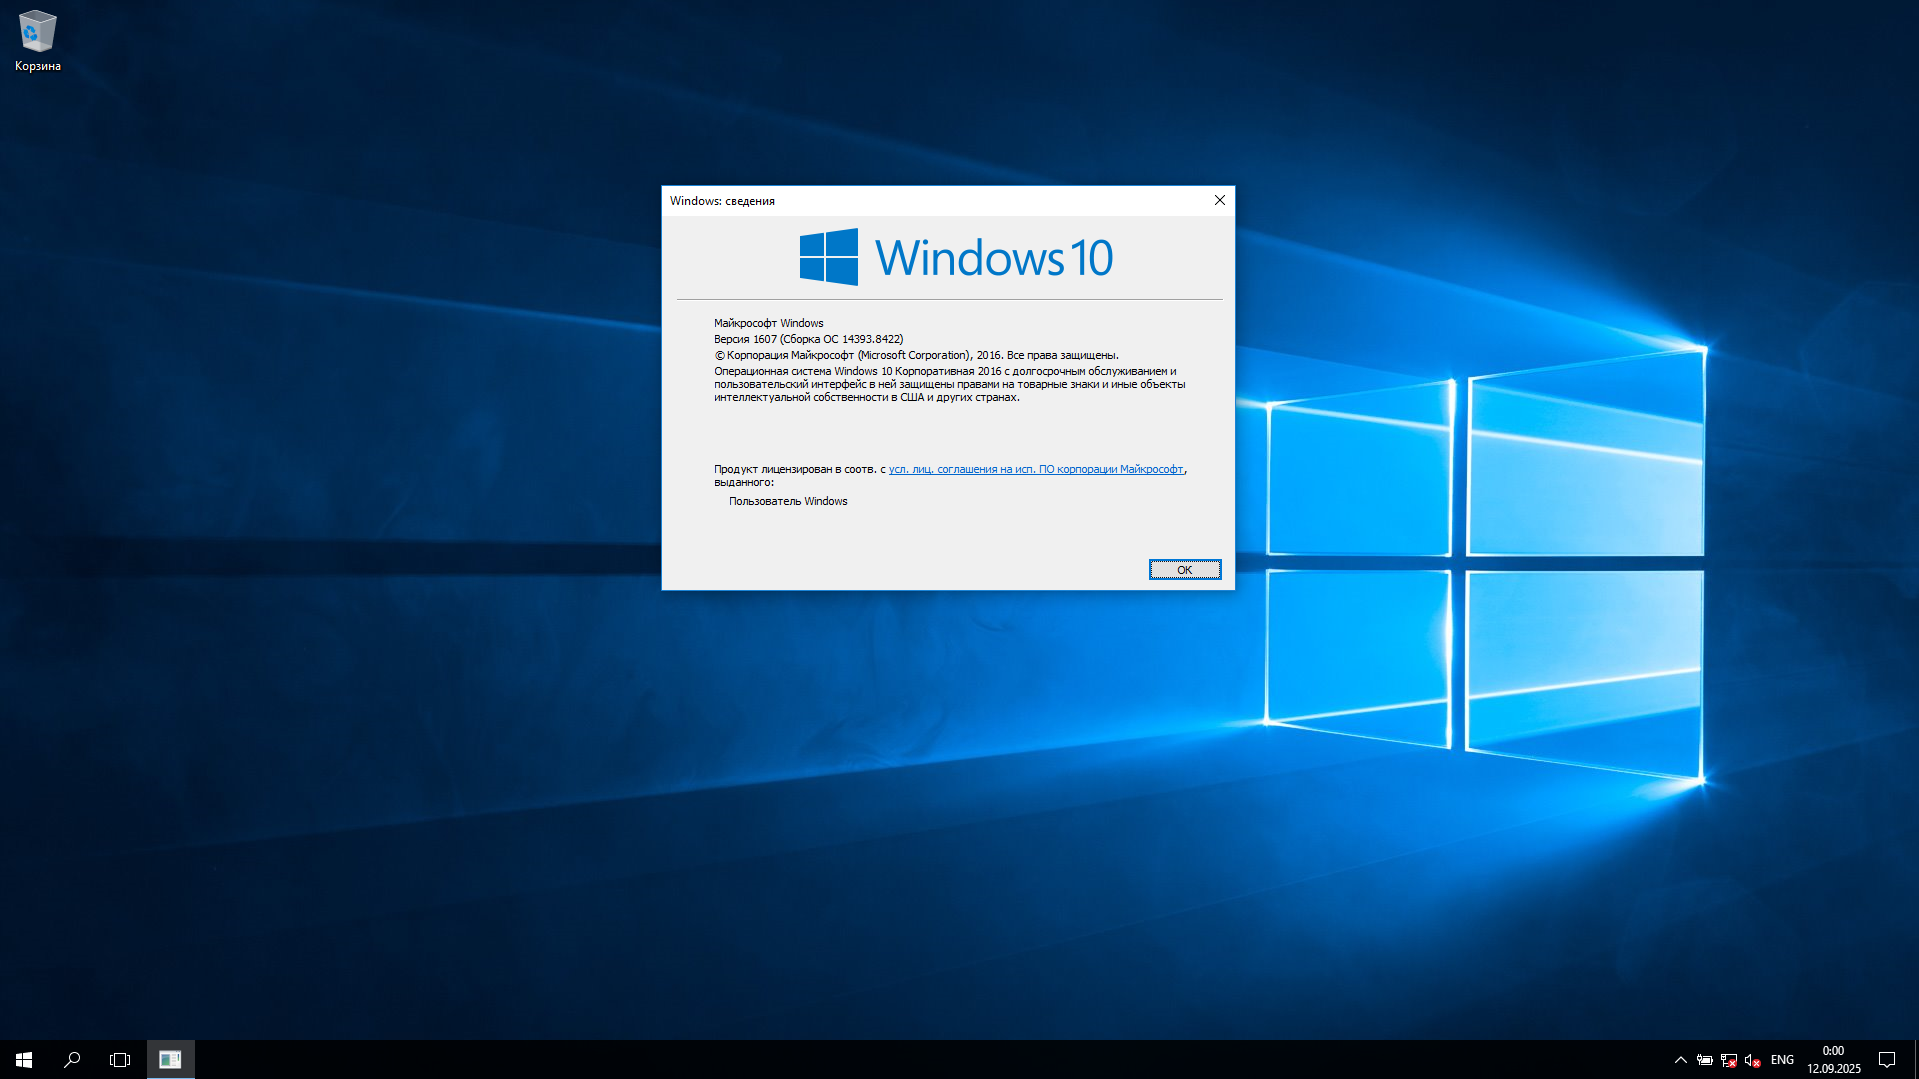Click the Версия 1607 build text line
The image size is (1919, 1079).
[x=808, y=339]
